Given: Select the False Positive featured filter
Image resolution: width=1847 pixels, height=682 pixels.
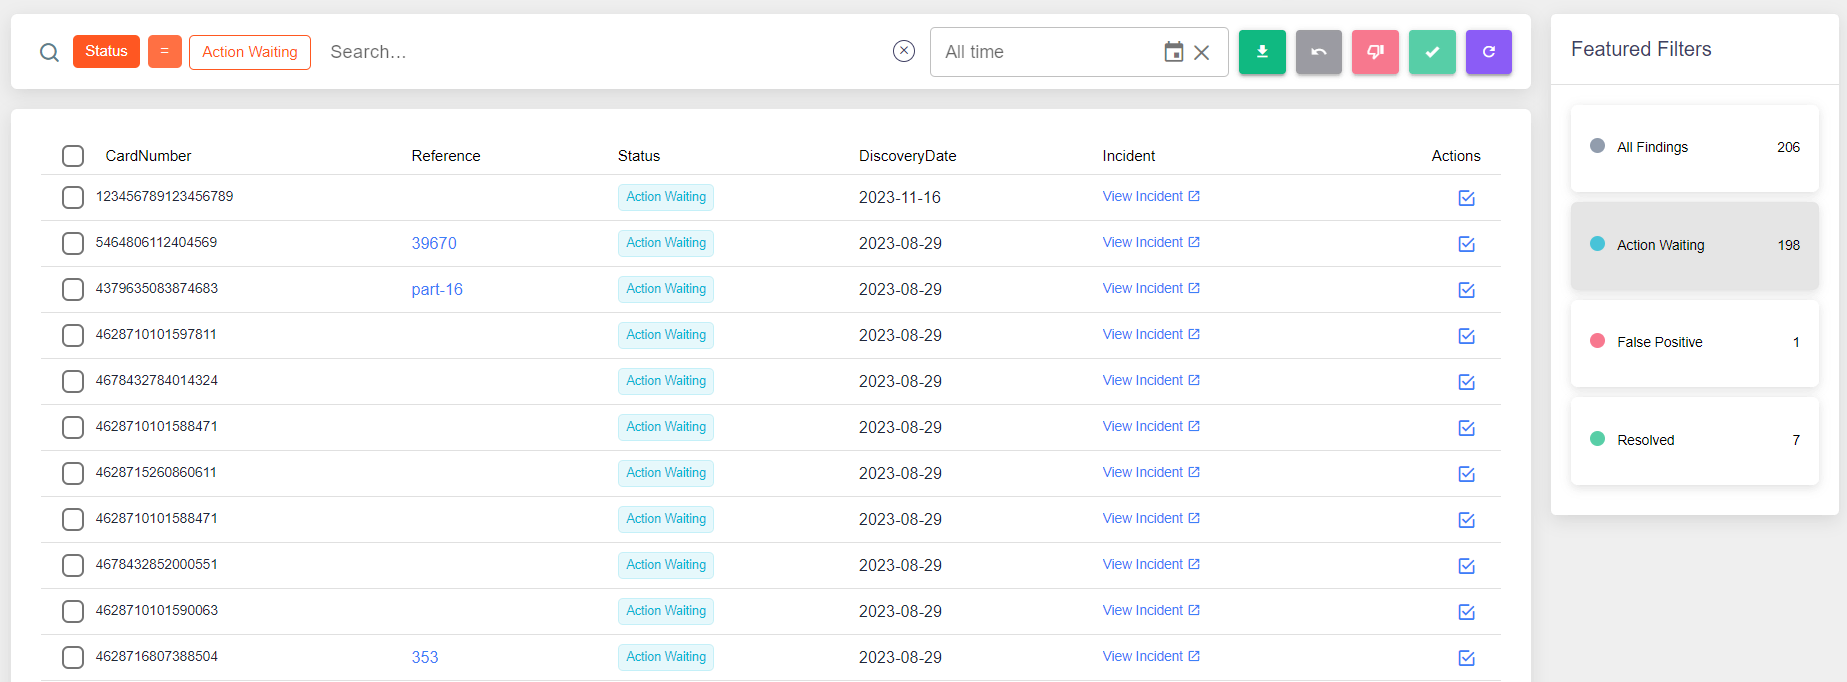Looking at the screenshot, I should [1695, 343].
